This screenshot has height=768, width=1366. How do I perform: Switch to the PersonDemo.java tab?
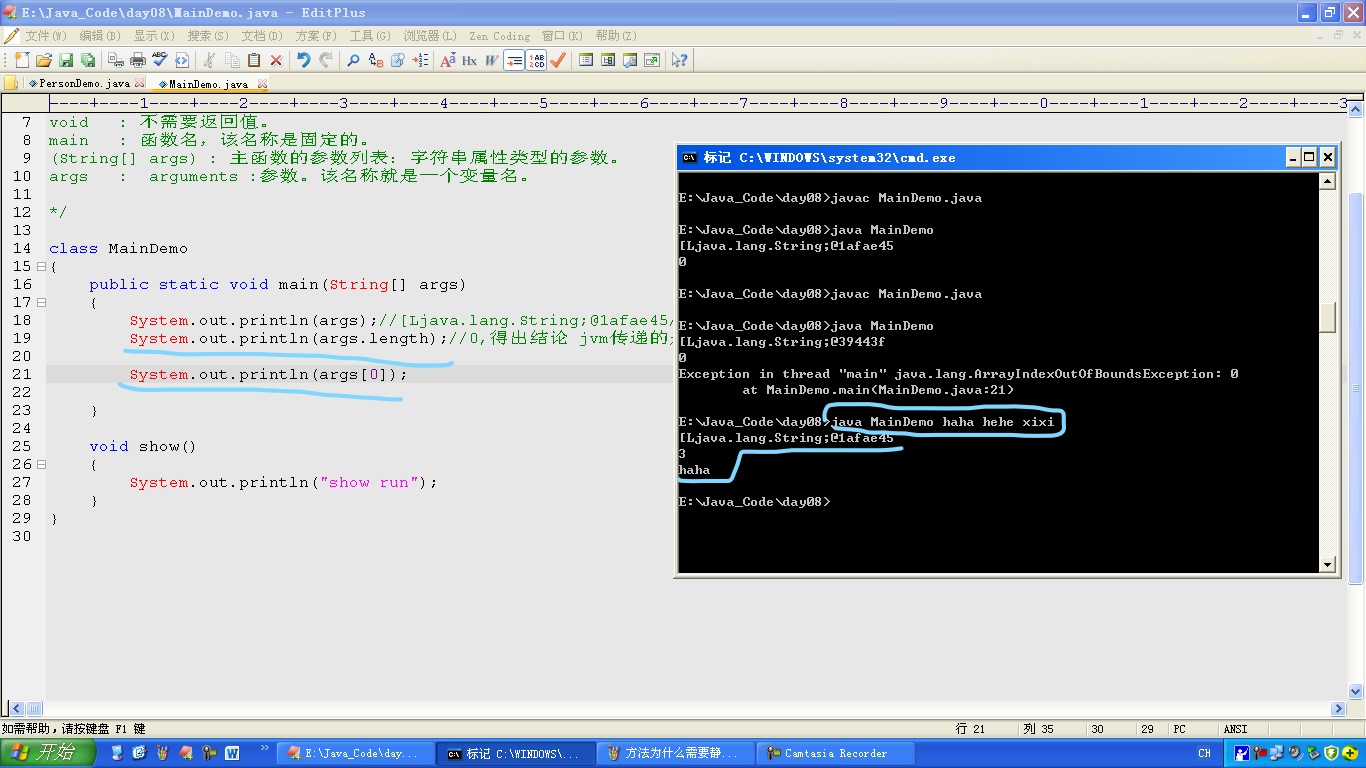(84, 84)
